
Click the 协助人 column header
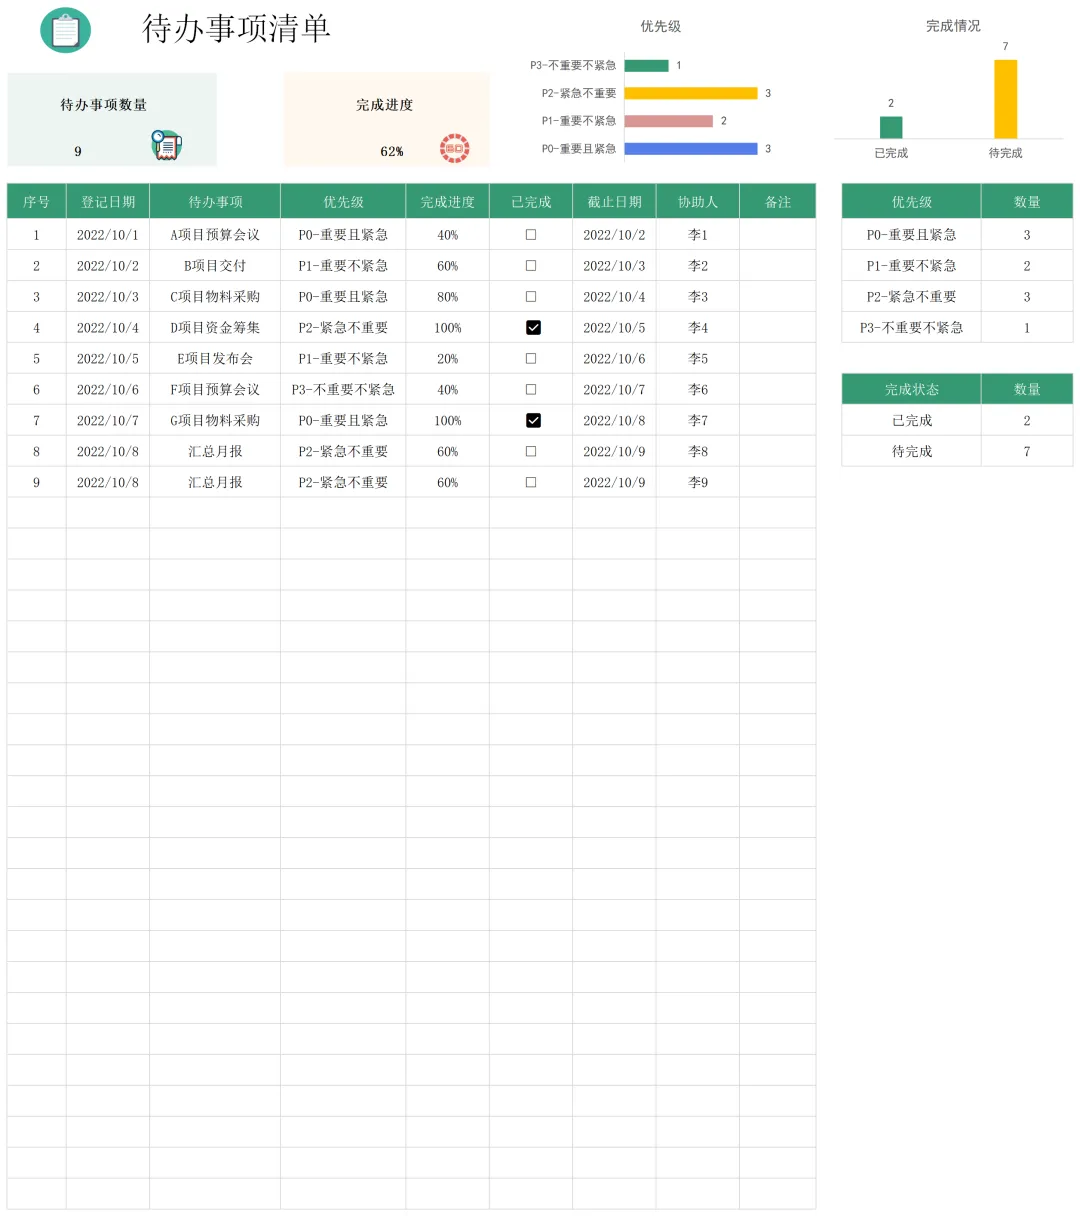698,202
